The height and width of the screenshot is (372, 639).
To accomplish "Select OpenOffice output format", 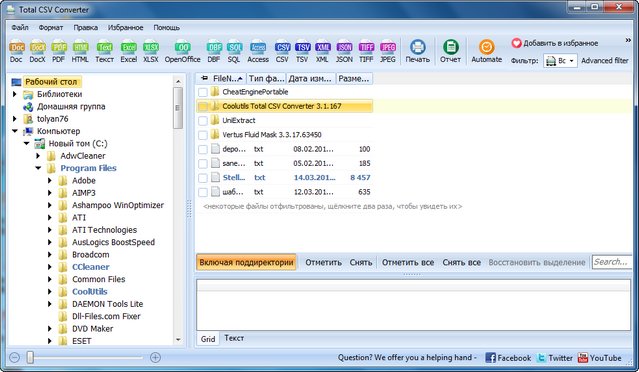I will pyautogui.click(x=183, y=52).
